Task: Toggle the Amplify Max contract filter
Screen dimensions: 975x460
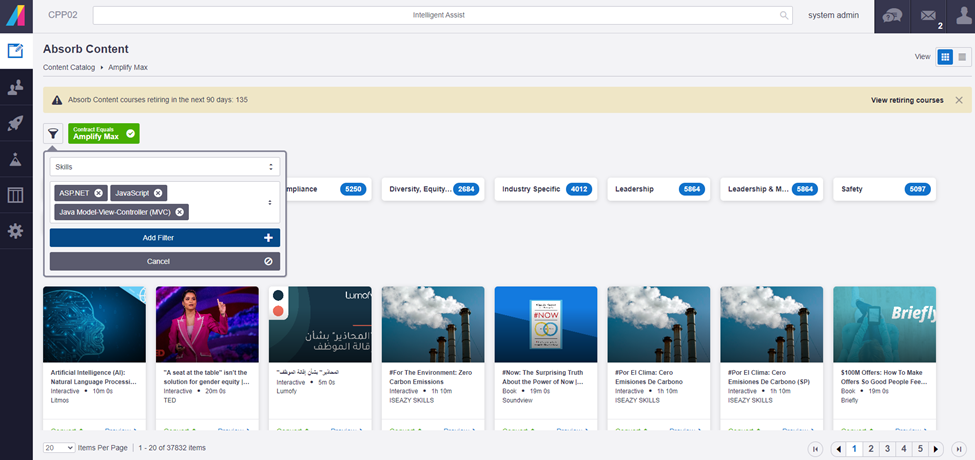Action: [104, 133]
